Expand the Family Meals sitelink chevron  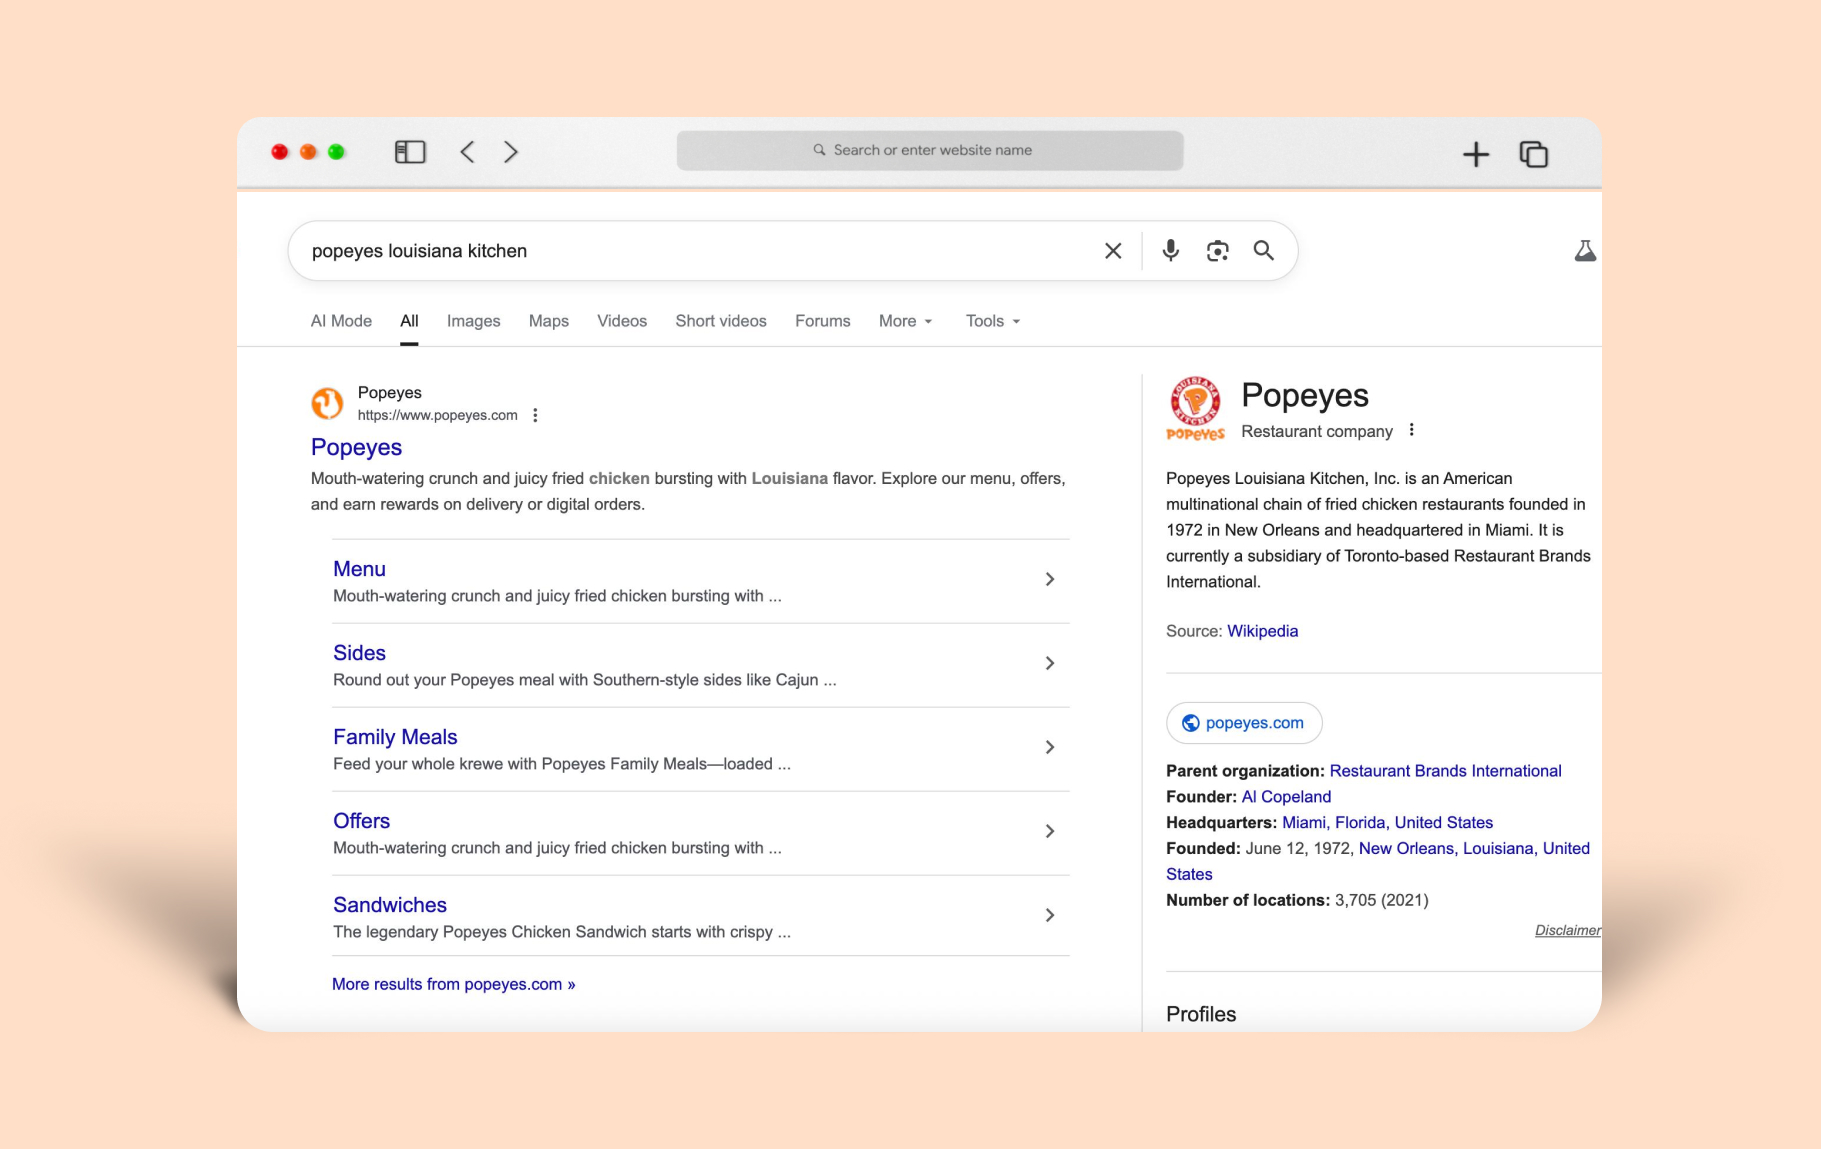[1050, 747]
